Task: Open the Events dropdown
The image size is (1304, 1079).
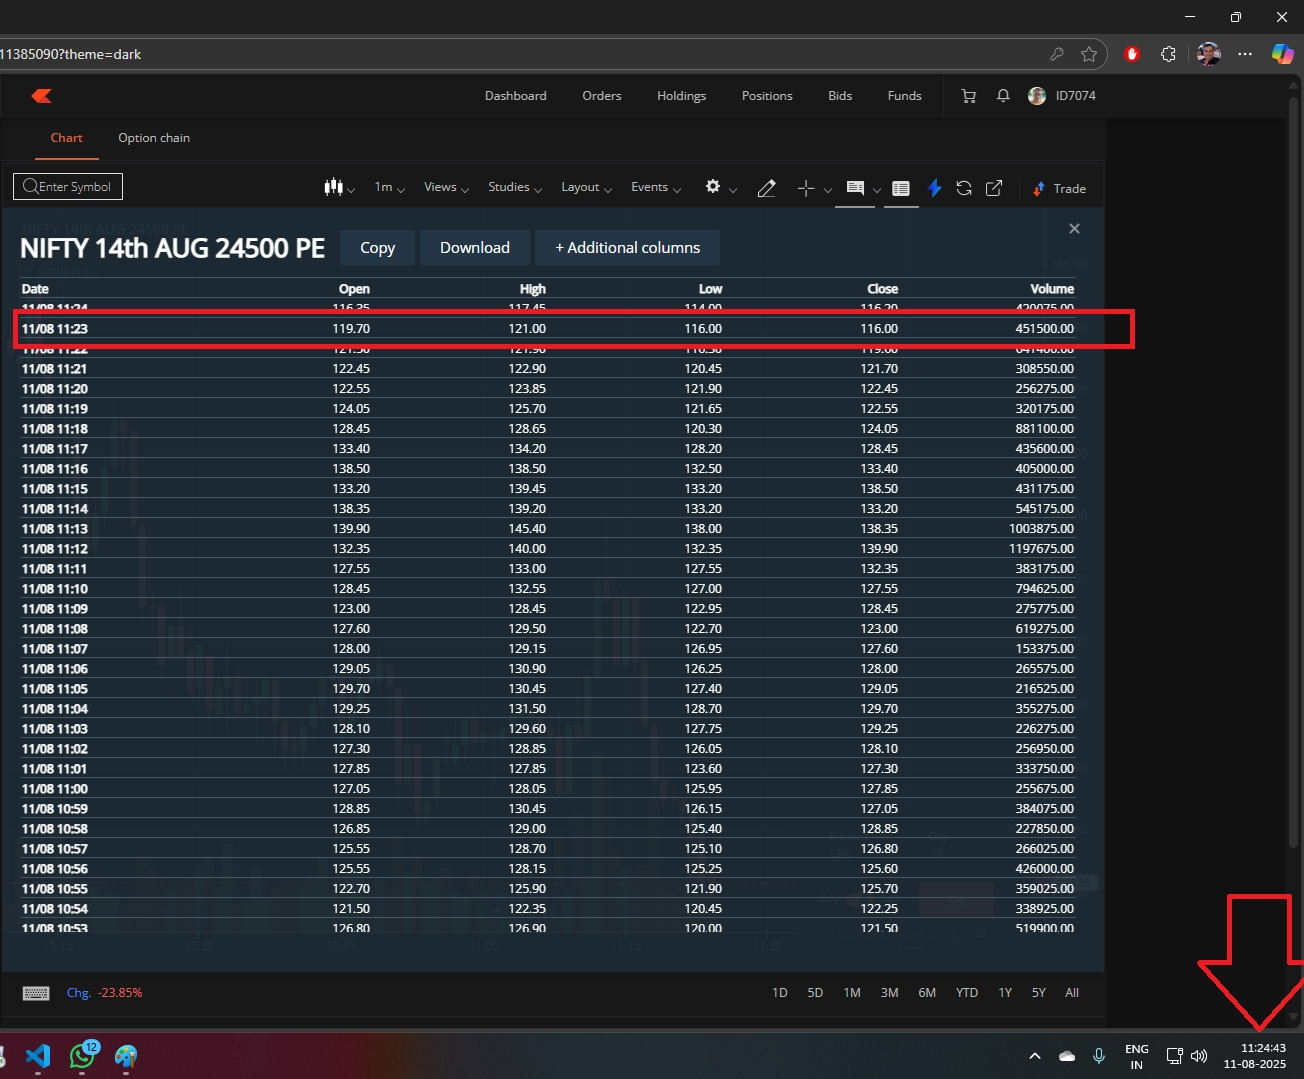Action: 656,187
